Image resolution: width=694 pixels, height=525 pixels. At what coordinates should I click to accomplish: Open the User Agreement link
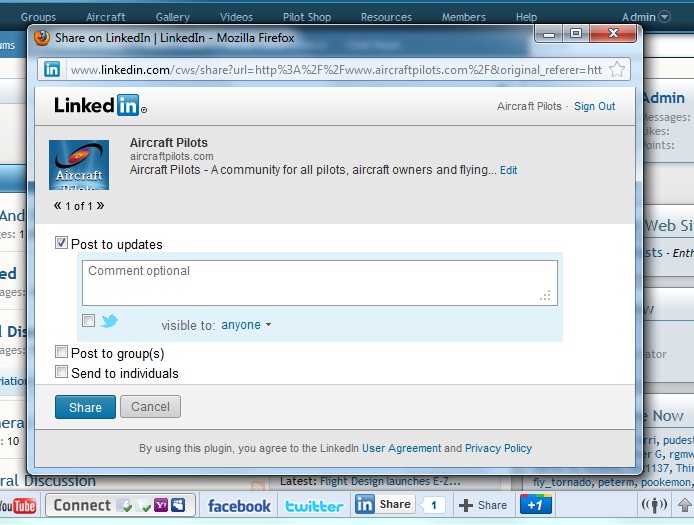pos(401,448)
